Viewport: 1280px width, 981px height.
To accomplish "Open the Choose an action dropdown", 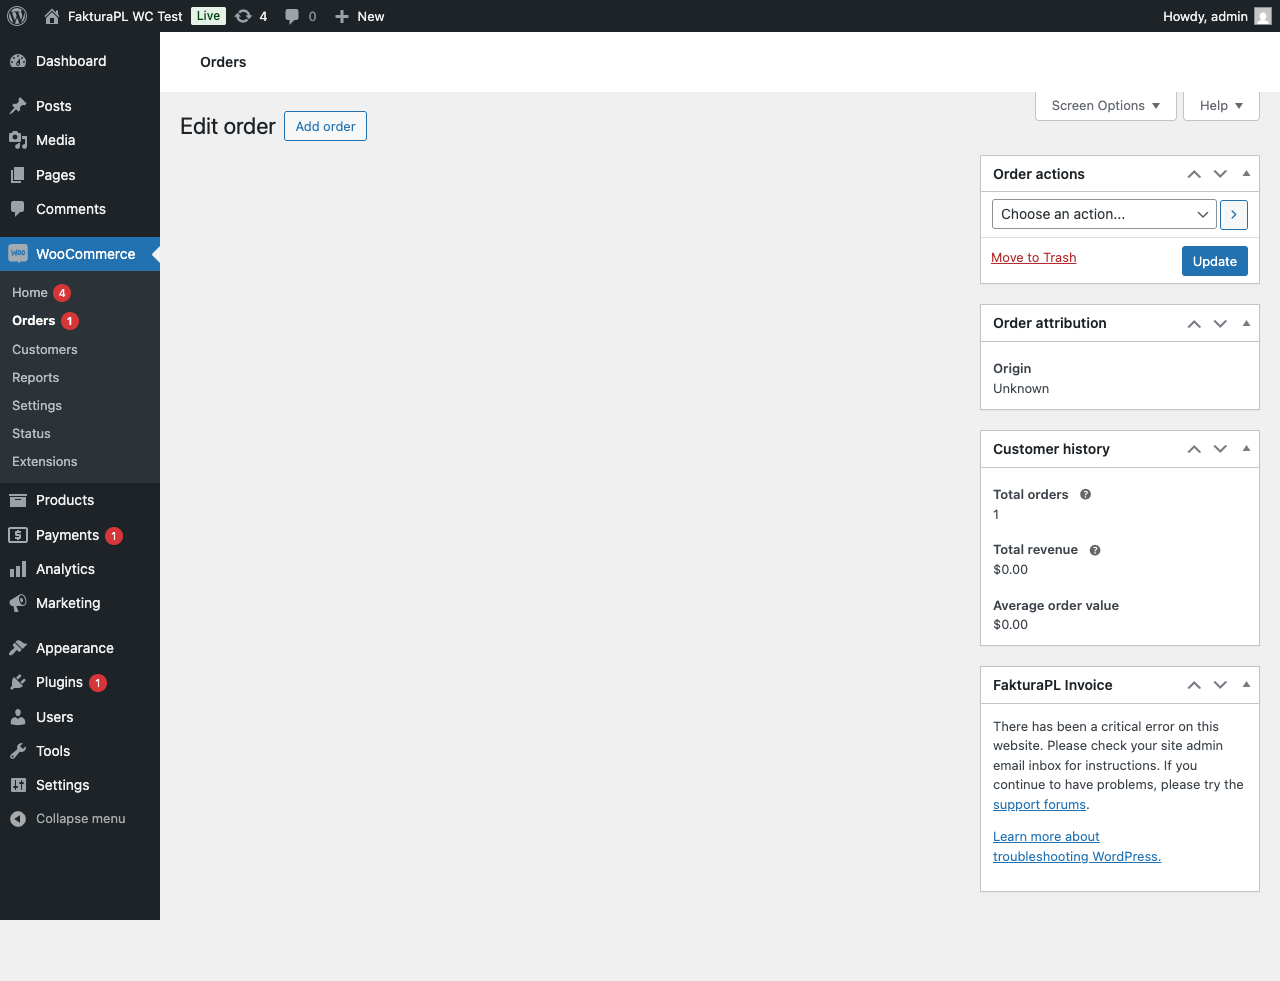I will click(x=1103, y=214).
